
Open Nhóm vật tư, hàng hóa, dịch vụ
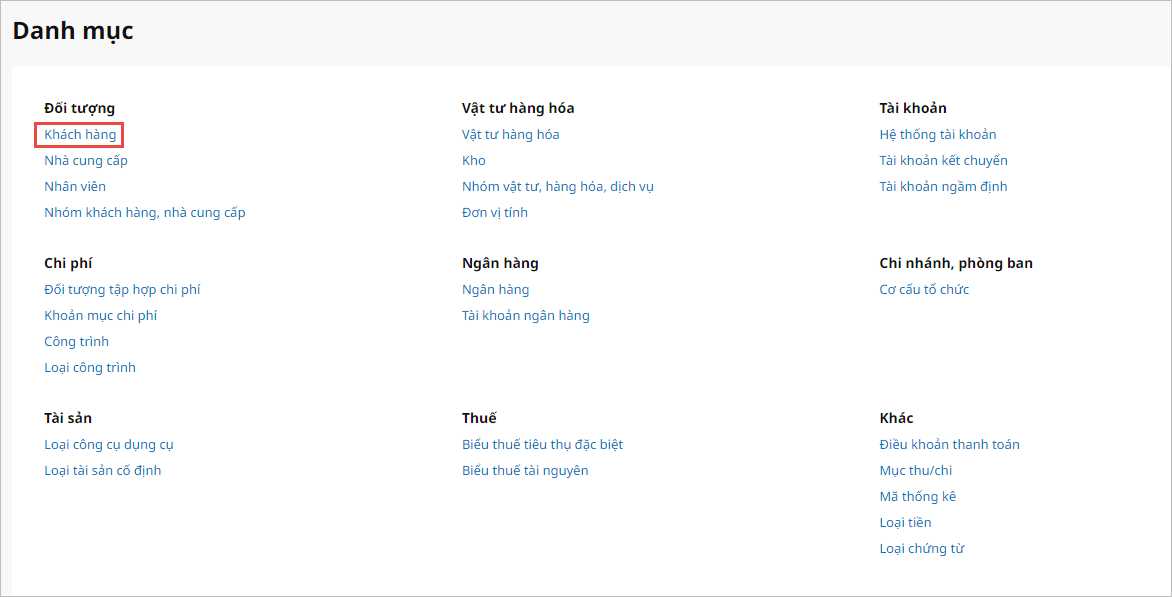coord(558,186)
